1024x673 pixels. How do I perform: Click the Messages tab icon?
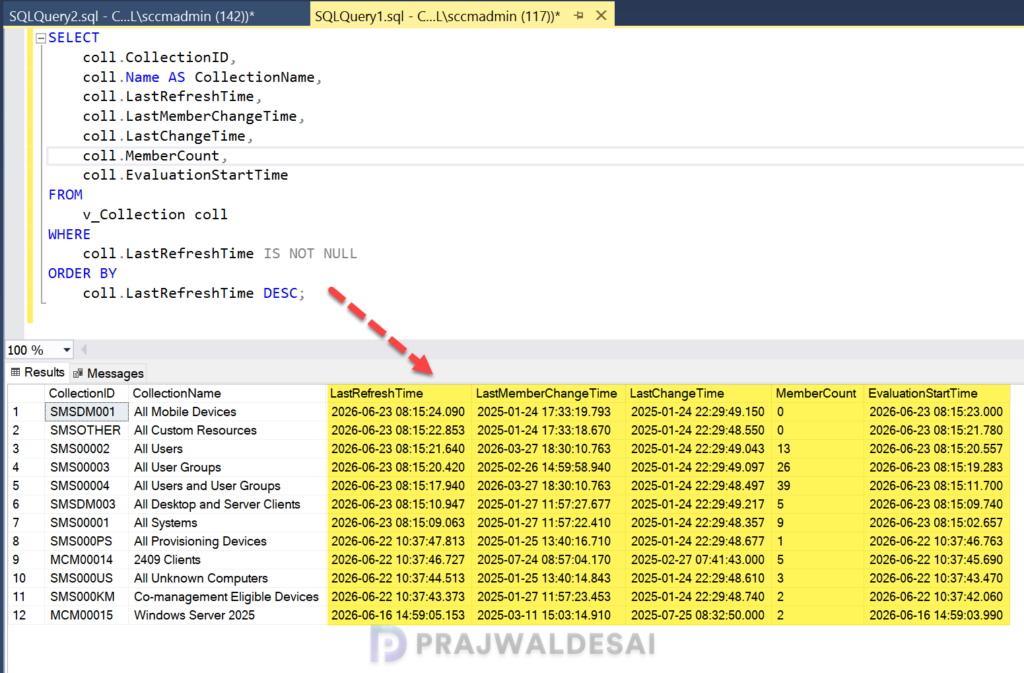pos(78,373)
